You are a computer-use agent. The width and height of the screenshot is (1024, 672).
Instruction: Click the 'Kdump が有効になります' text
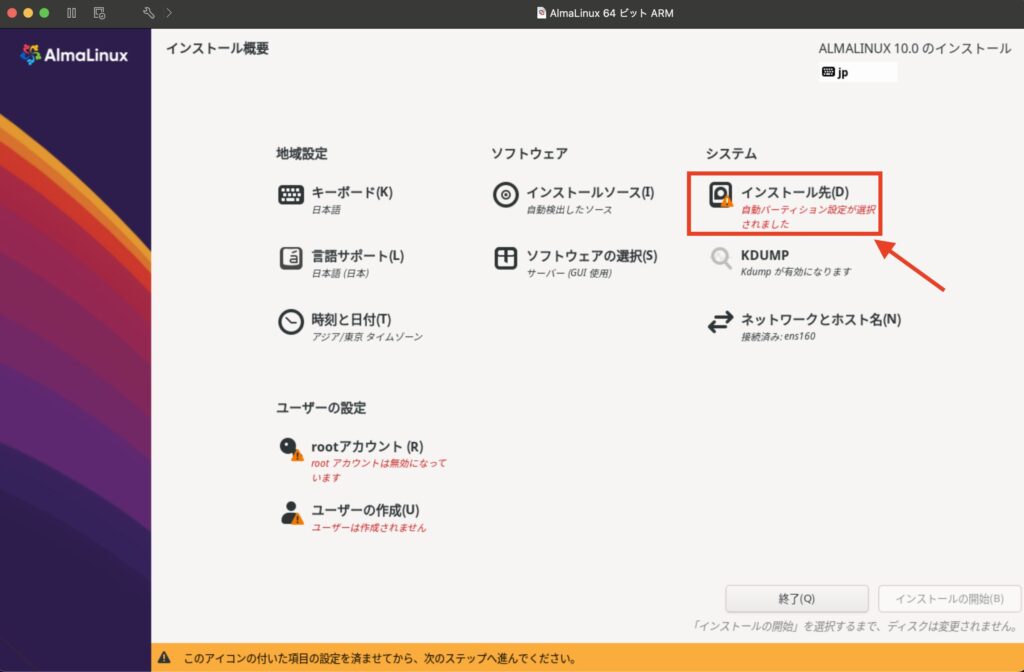[795, 272]
